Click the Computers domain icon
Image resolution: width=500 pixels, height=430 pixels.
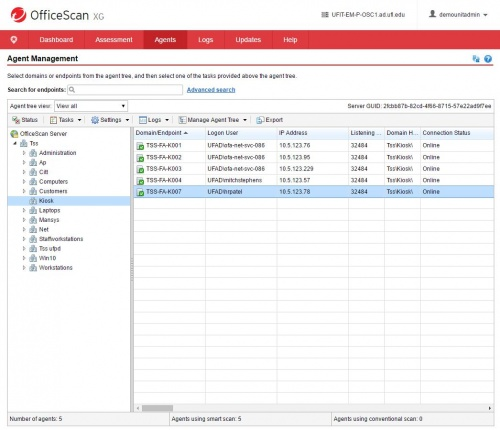click(x=33, y=182)
